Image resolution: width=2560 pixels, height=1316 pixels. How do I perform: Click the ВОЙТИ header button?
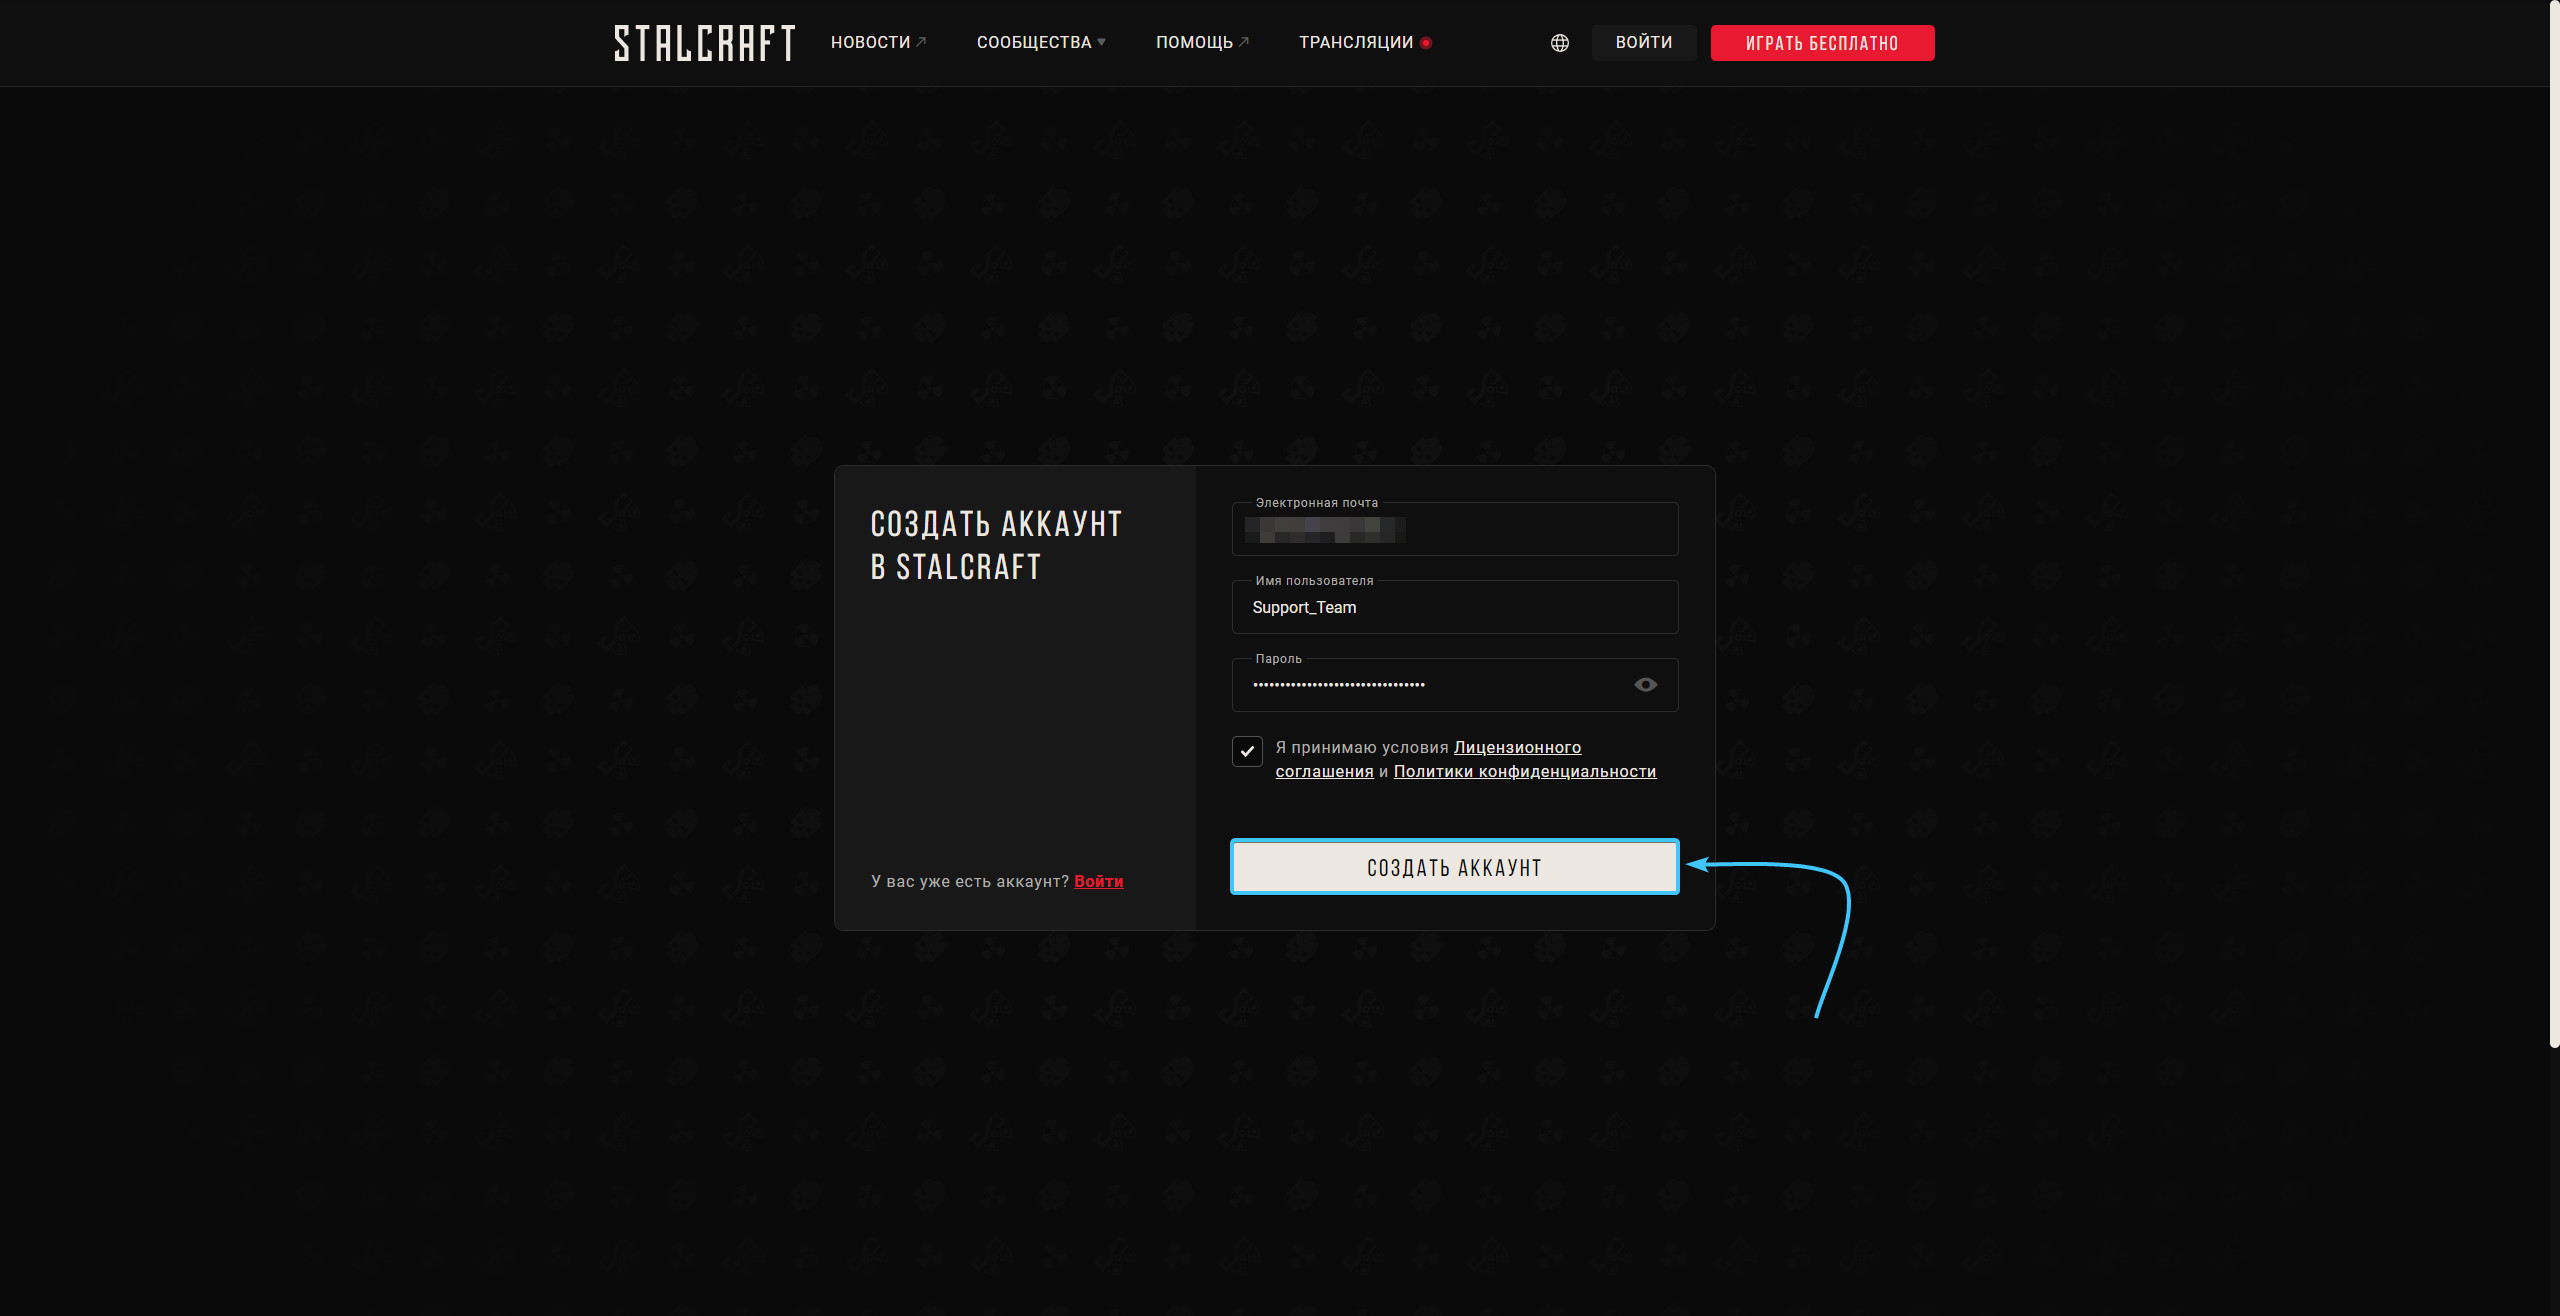pyautogui.click(x=1644, y=43)
